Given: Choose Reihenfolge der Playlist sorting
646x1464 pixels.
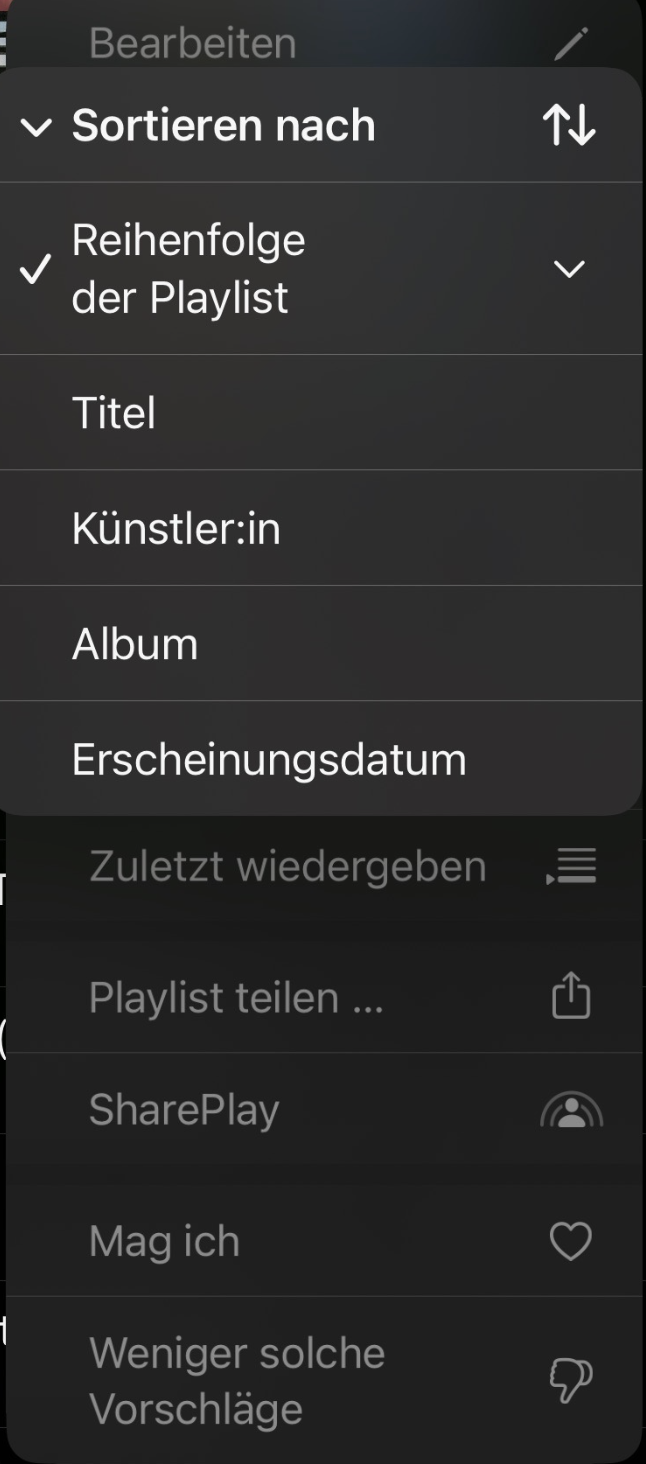Looking at the screenshot, I should coord(188,269).
